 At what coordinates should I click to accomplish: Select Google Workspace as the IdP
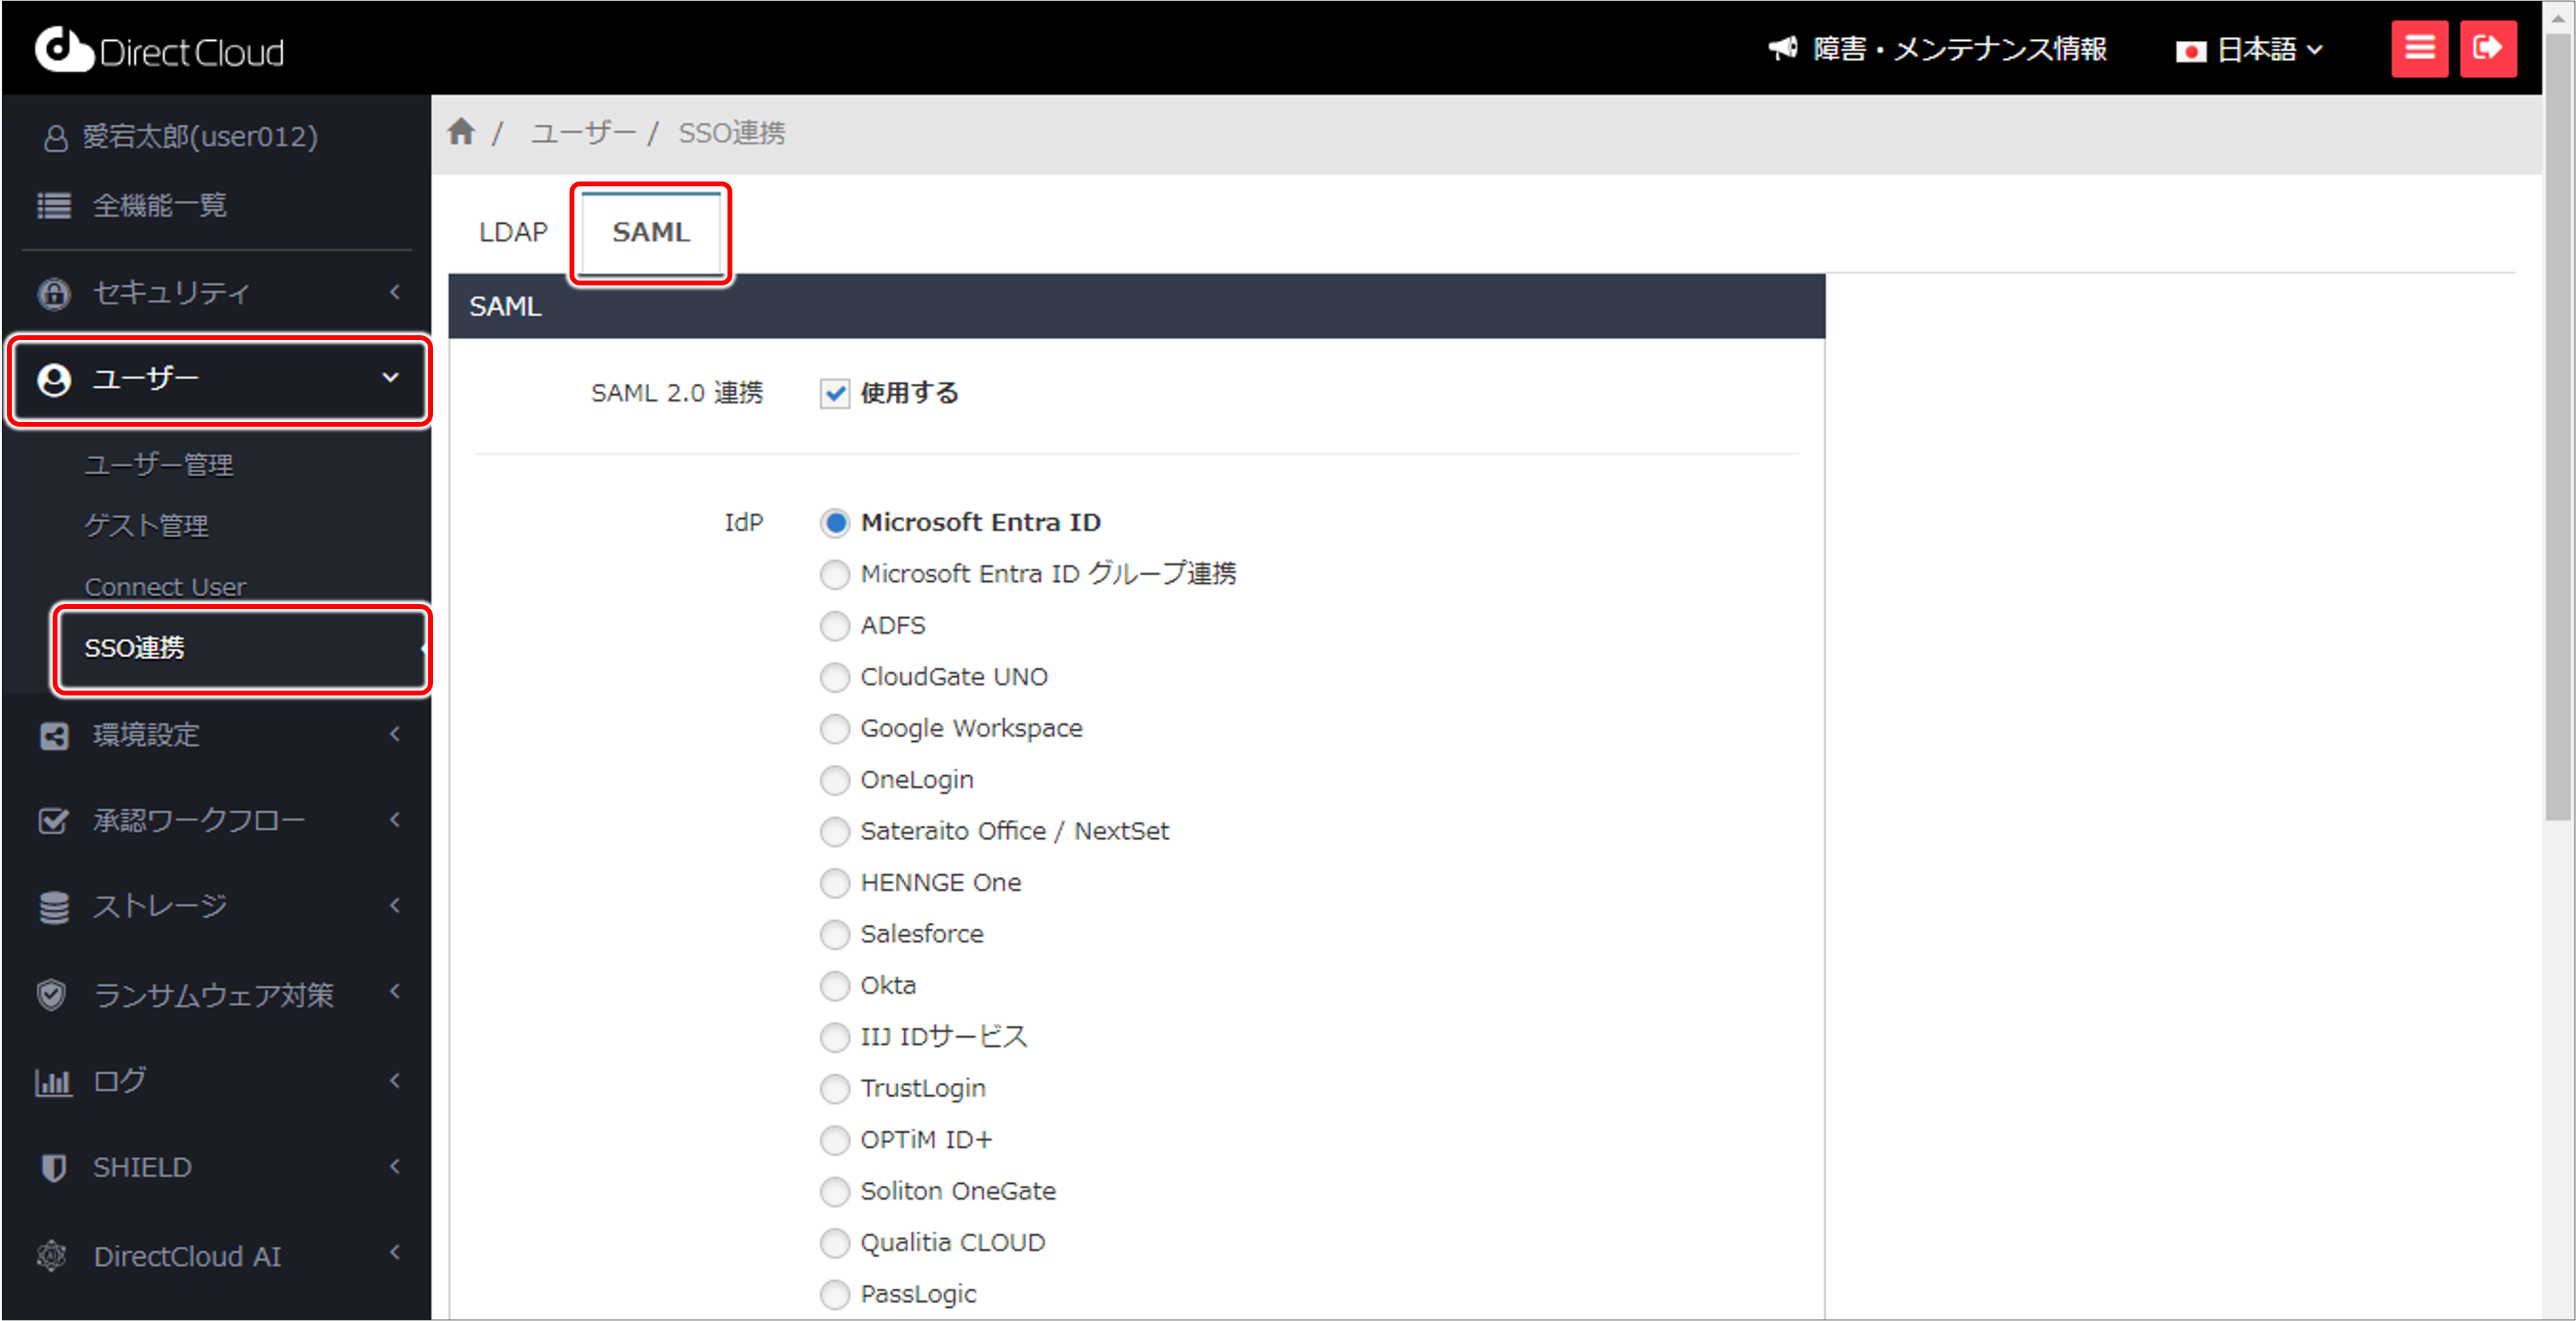click(x=836, y=729)
